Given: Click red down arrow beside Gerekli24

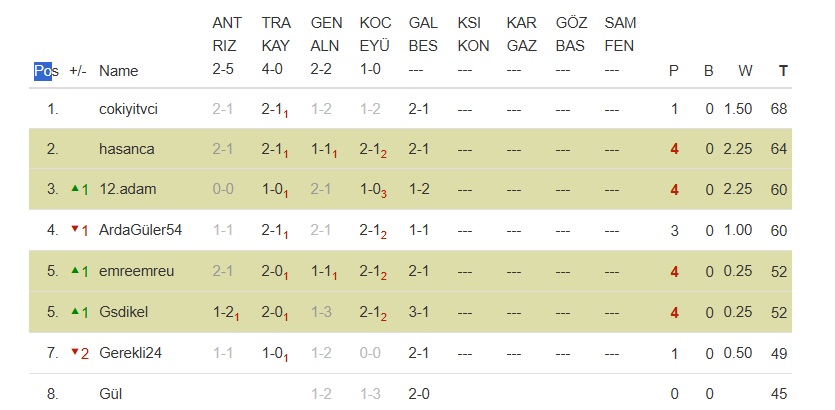Looking at the screenshot, I should (x=74, y=354).
